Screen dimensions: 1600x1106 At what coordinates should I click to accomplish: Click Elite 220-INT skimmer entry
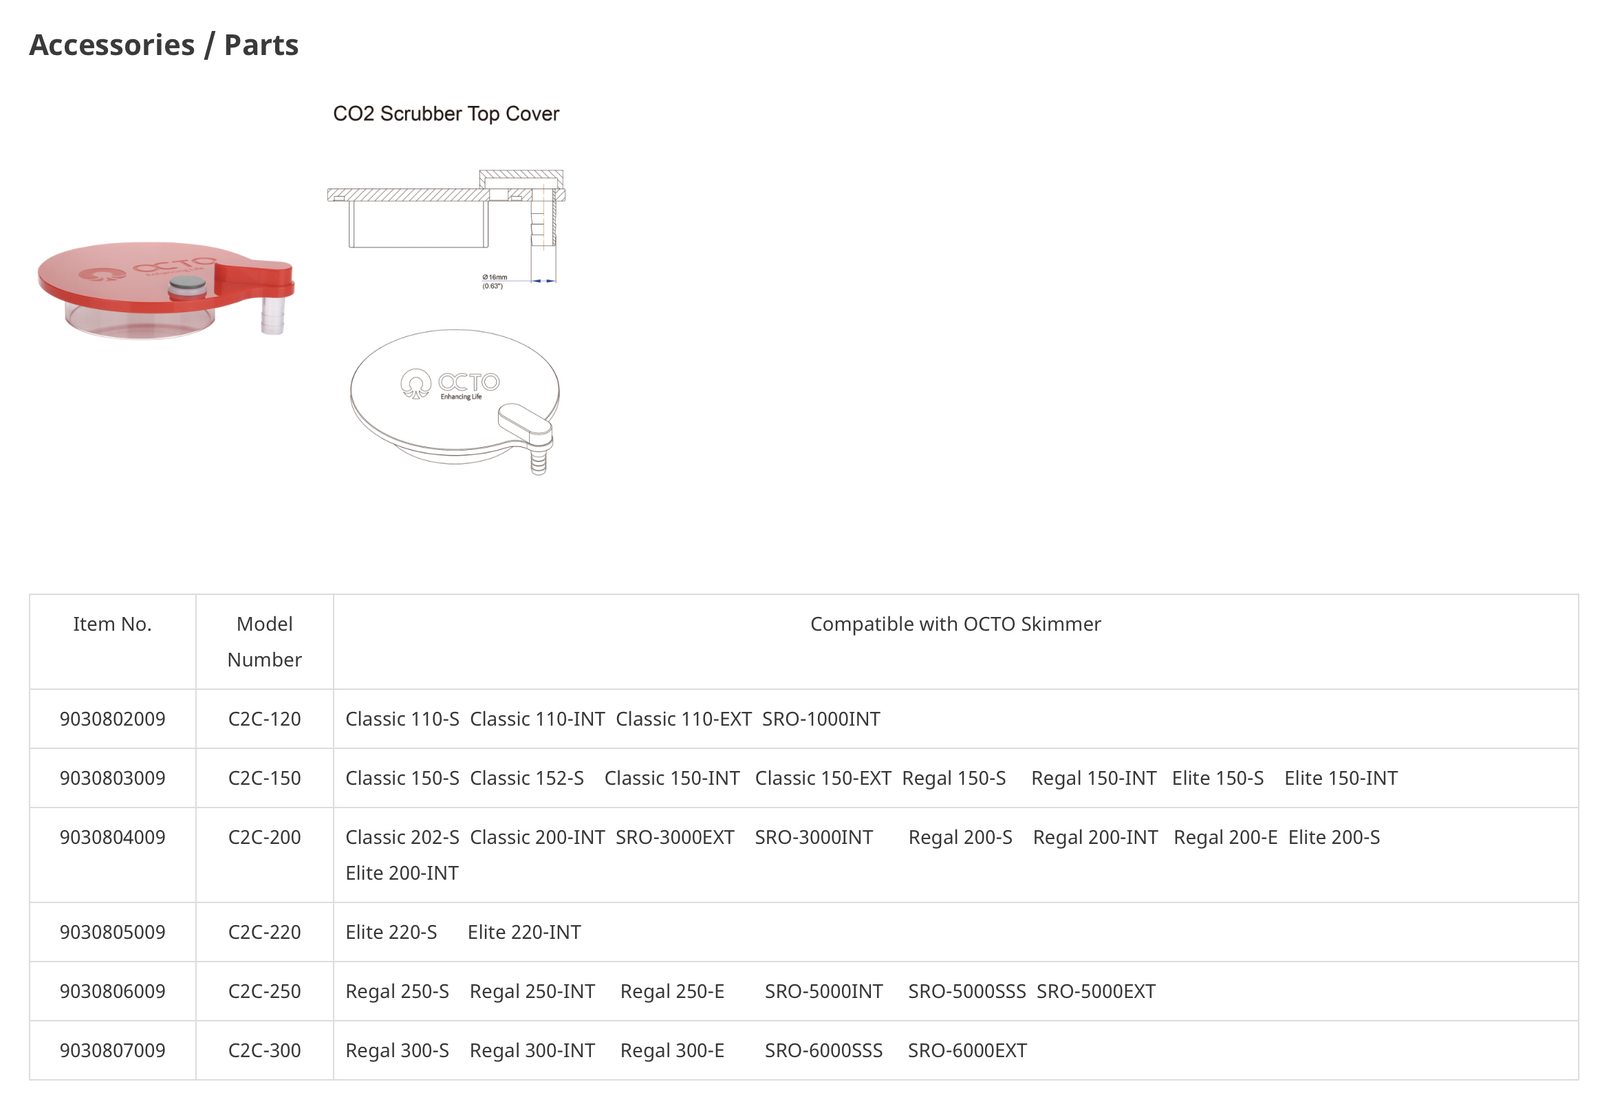(524, 932)
